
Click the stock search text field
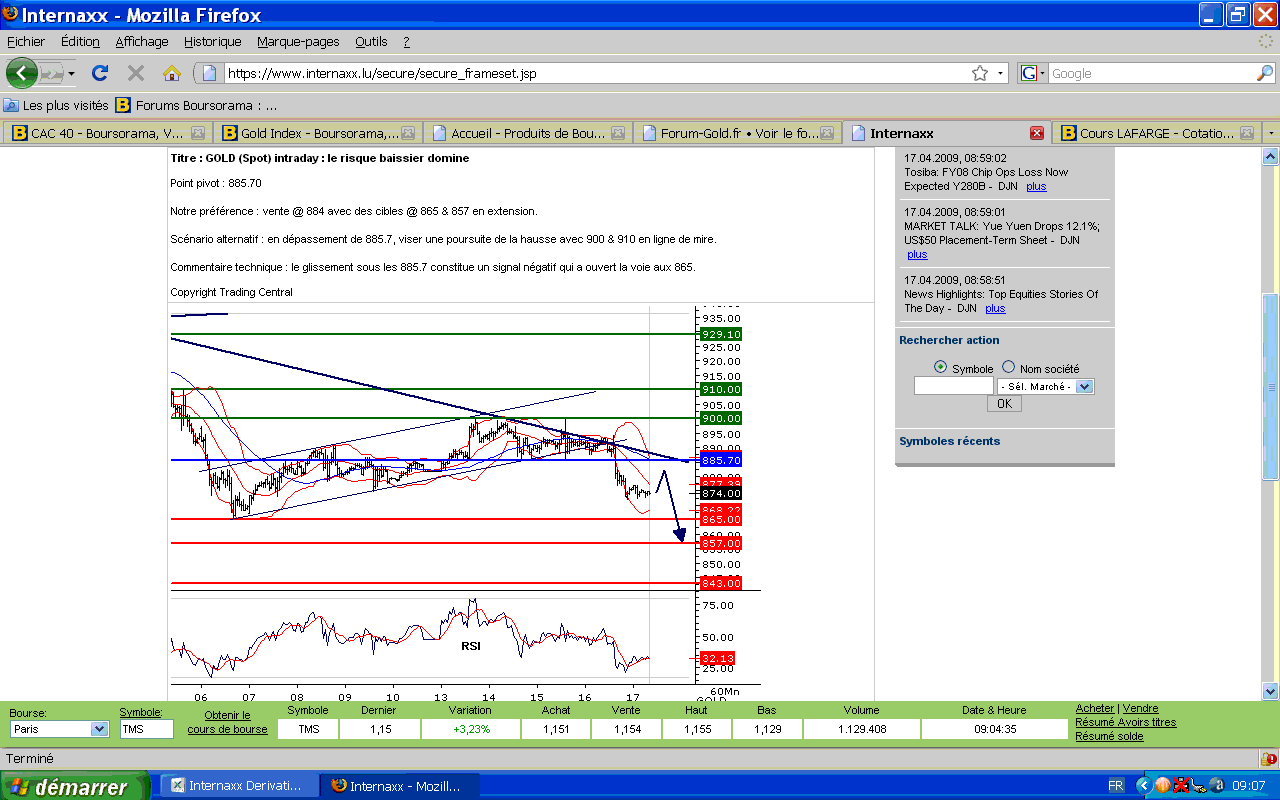953,386
